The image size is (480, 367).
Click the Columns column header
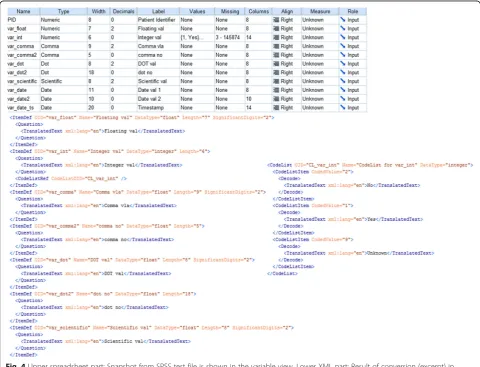[258, 11]
